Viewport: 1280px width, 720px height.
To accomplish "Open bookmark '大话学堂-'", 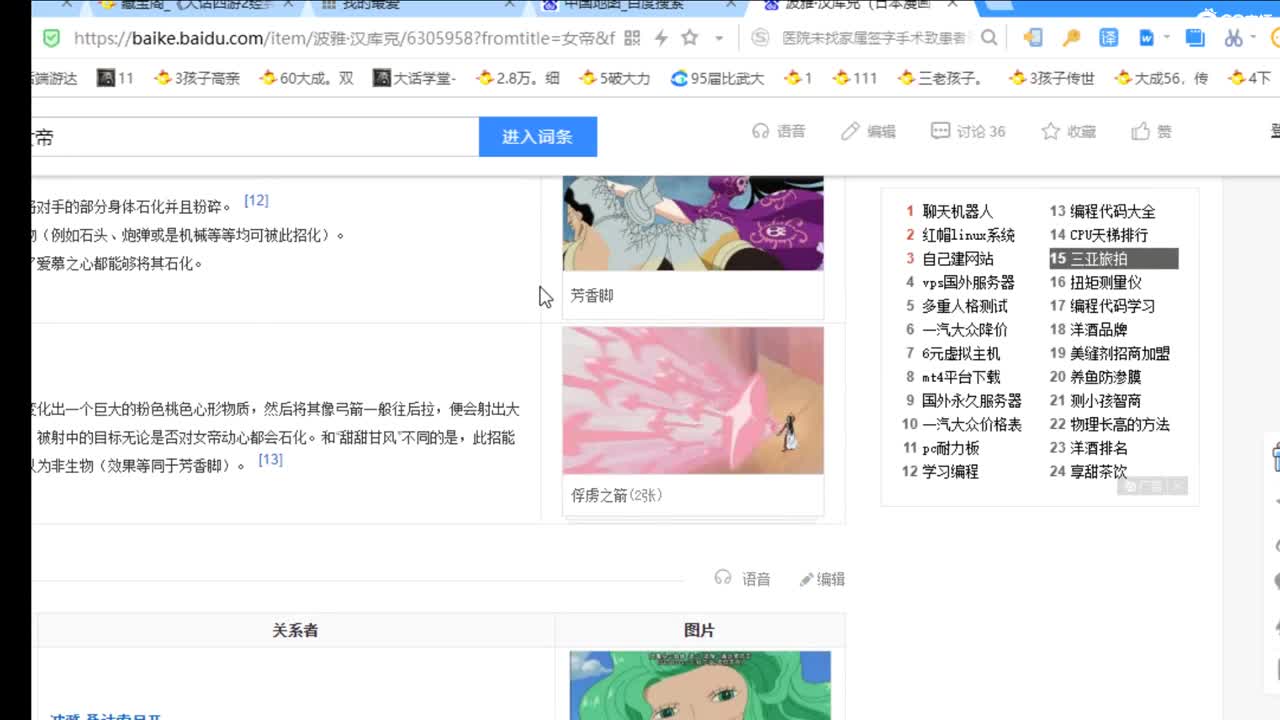I will pos(414,77).
